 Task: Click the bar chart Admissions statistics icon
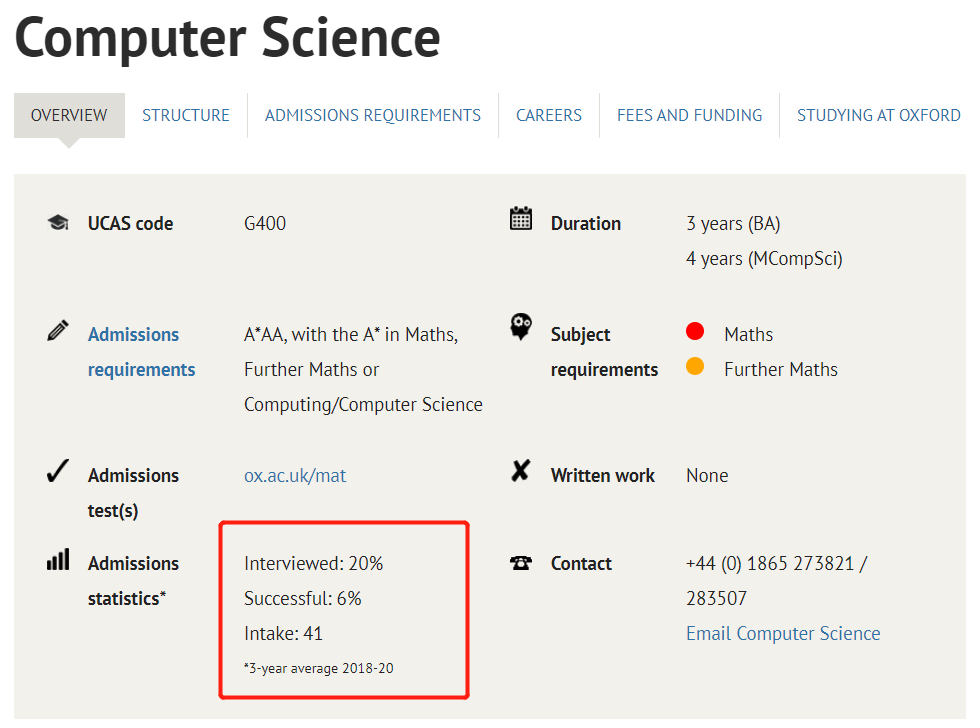tap(58, 559)
